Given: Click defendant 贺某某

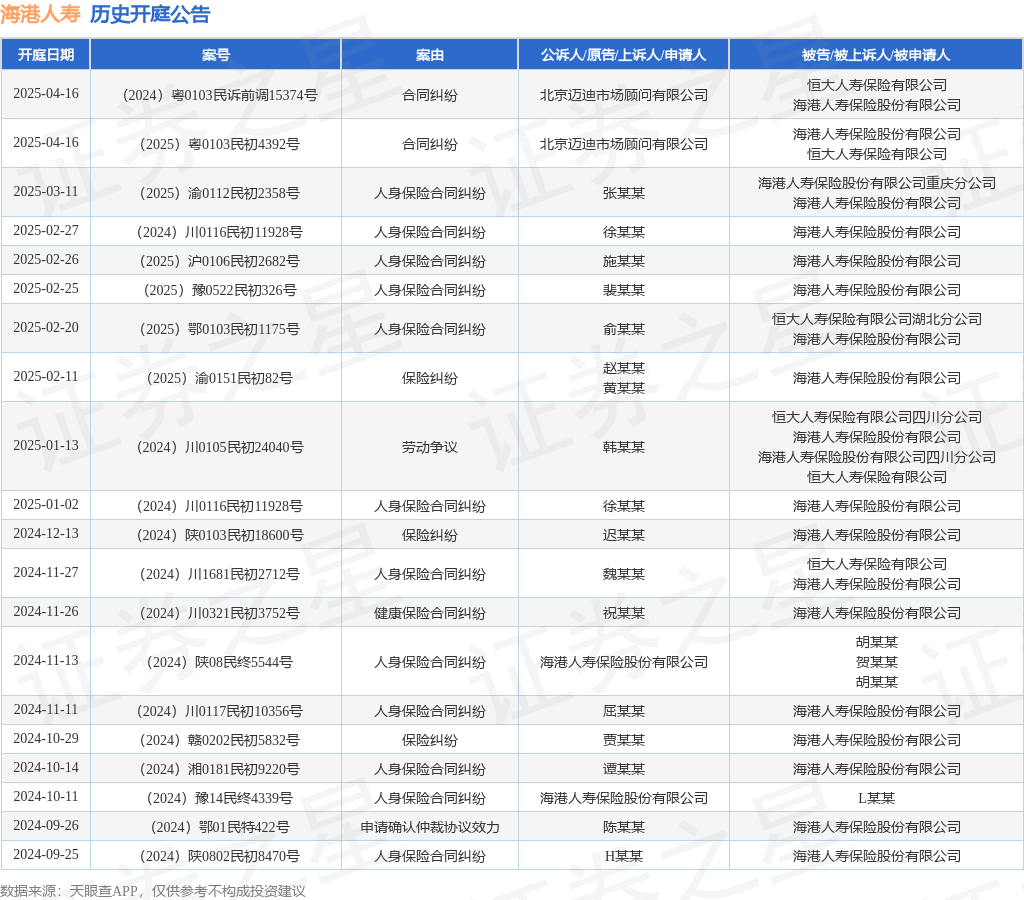Looking at the screenshot, I should click(876, 662).
